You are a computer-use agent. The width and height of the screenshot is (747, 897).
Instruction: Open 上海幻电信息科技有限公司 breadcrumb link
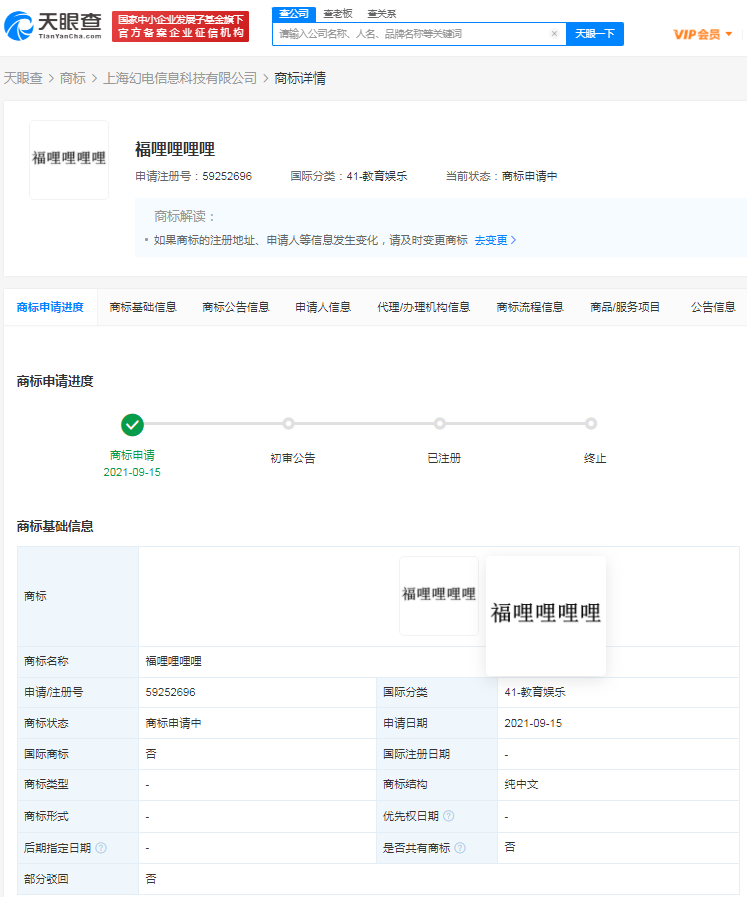(x=180, y=78)
